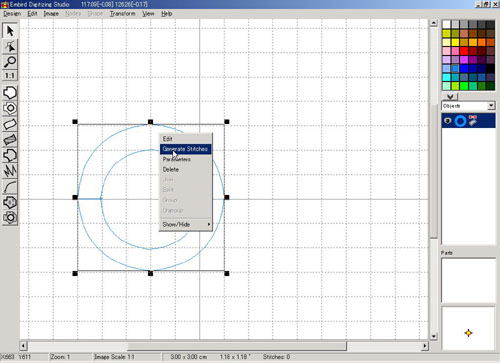Click the horizontal scrollbar right arrow

(425, 346)
